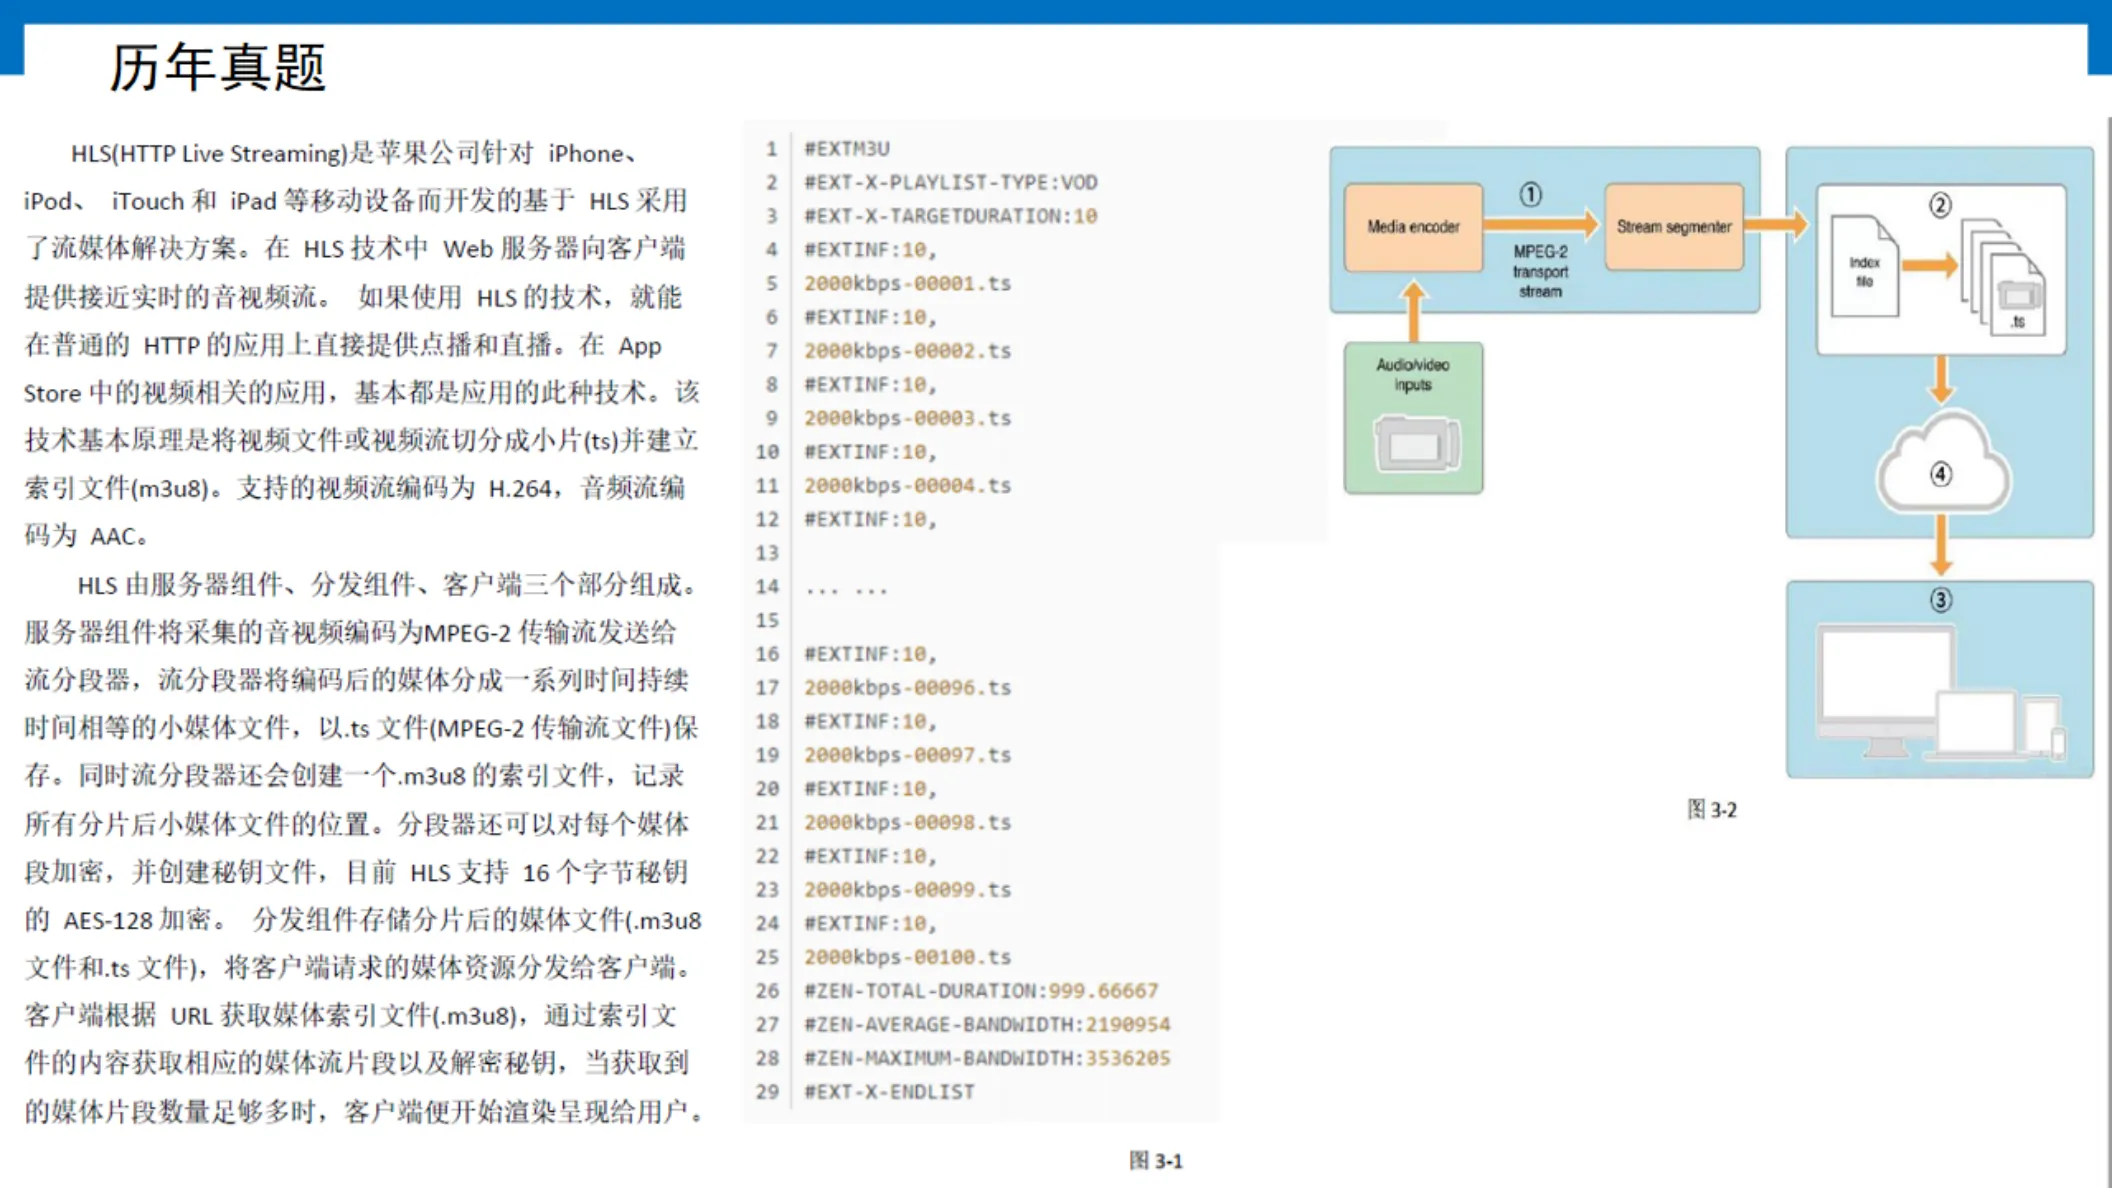Screen dimensions: 2112x1188
Task: Click the arrow between index file and .ts files
Action: coord(1929,266)
